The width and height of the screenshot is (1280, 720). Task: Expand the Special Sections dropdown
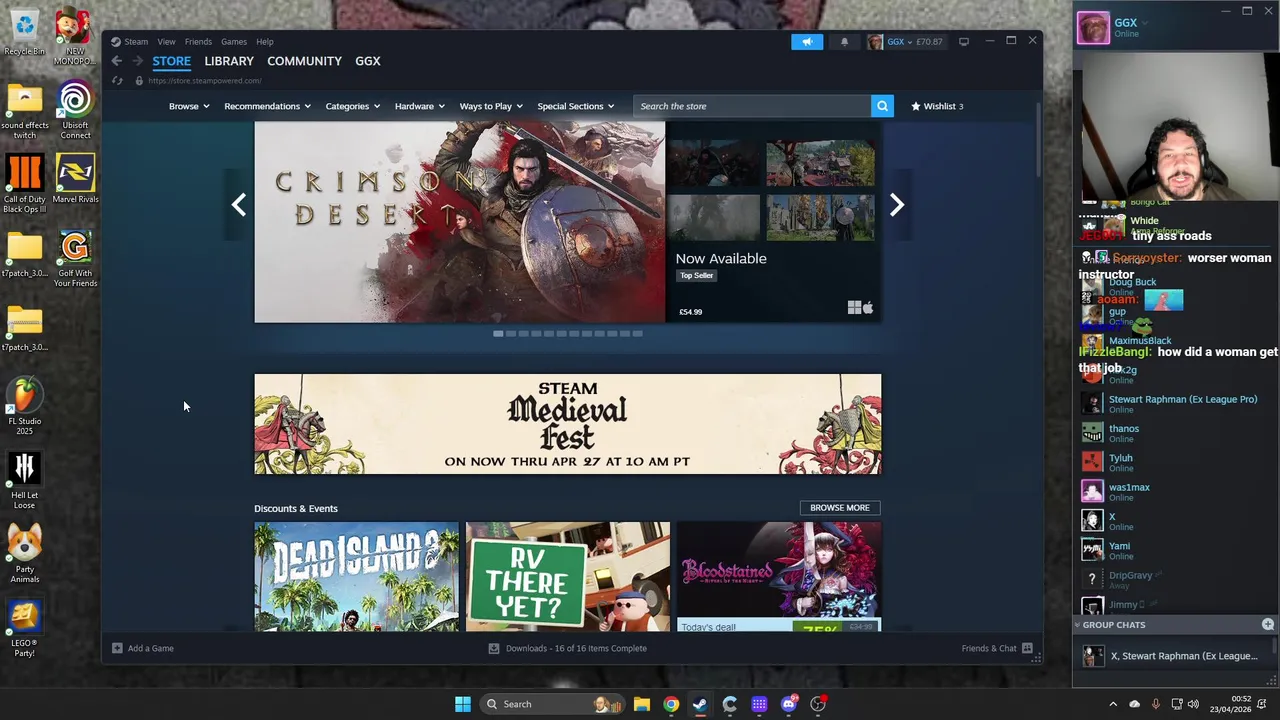pyautogui.click(x=576, y=106)
